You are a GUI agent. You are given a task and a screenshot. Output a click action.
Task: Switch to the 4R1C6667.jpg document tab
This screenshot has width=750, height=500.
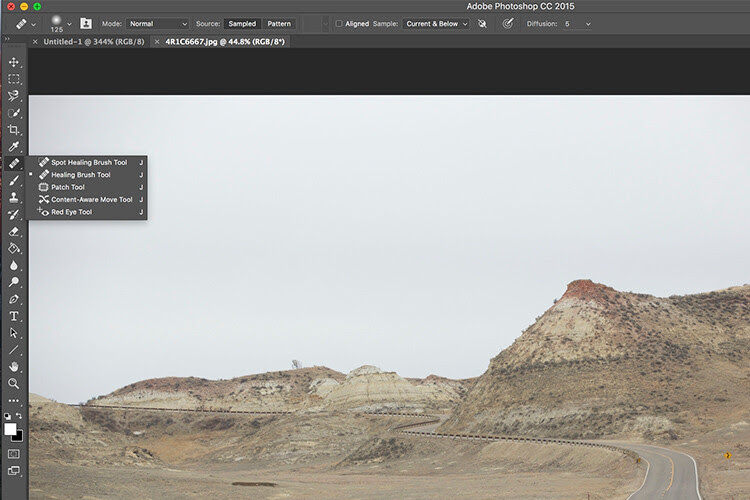225,42
